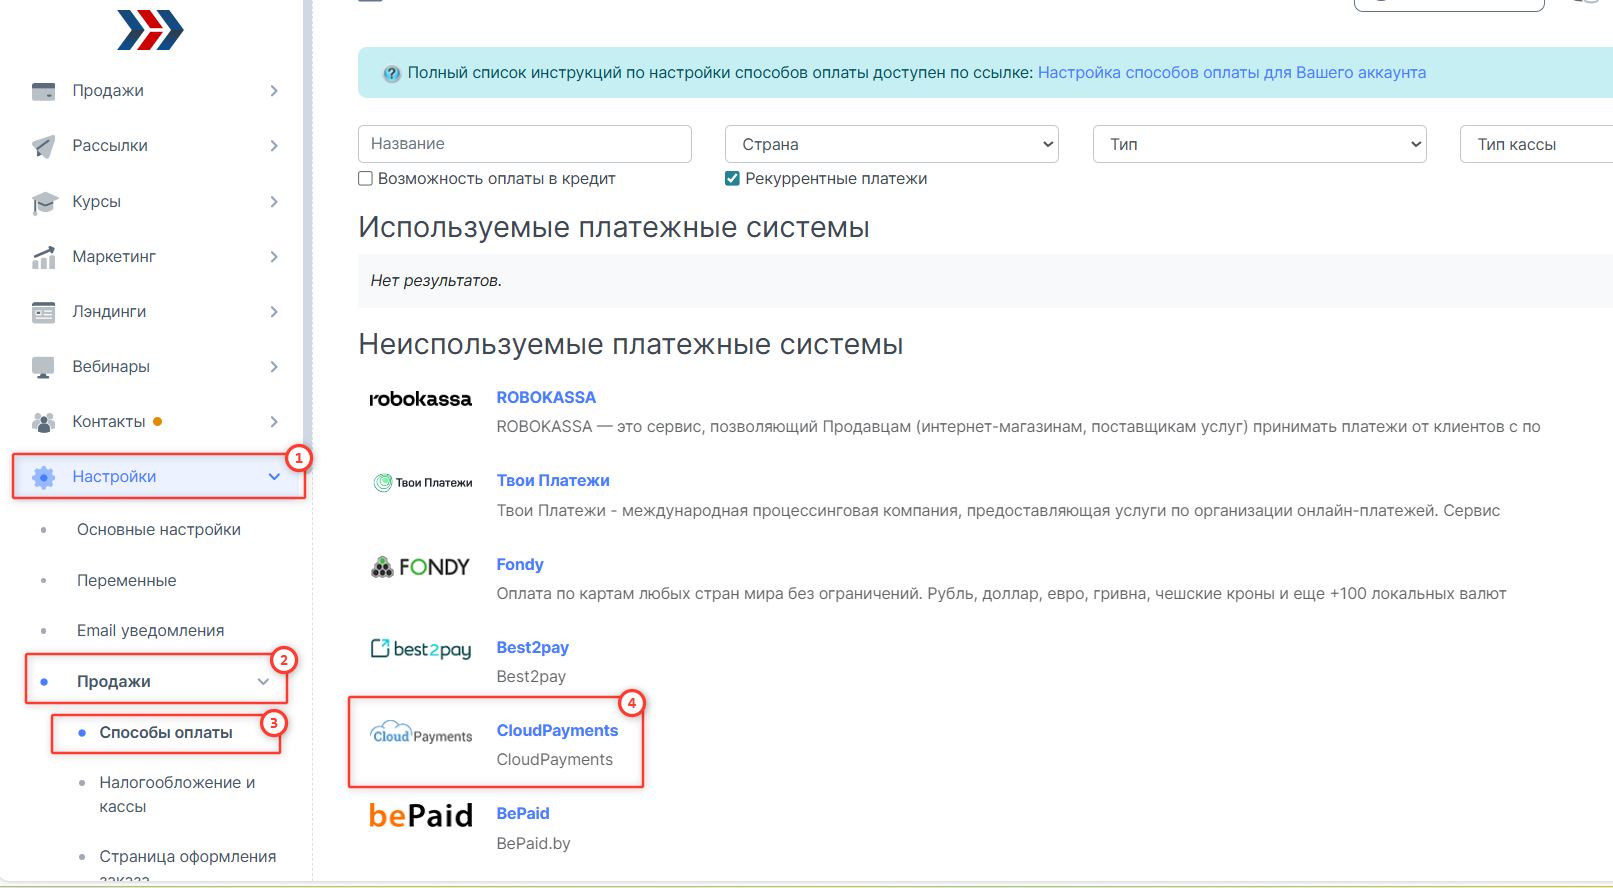
Task: Open the Тип кассы dropdown
Action: (1535, 144)
